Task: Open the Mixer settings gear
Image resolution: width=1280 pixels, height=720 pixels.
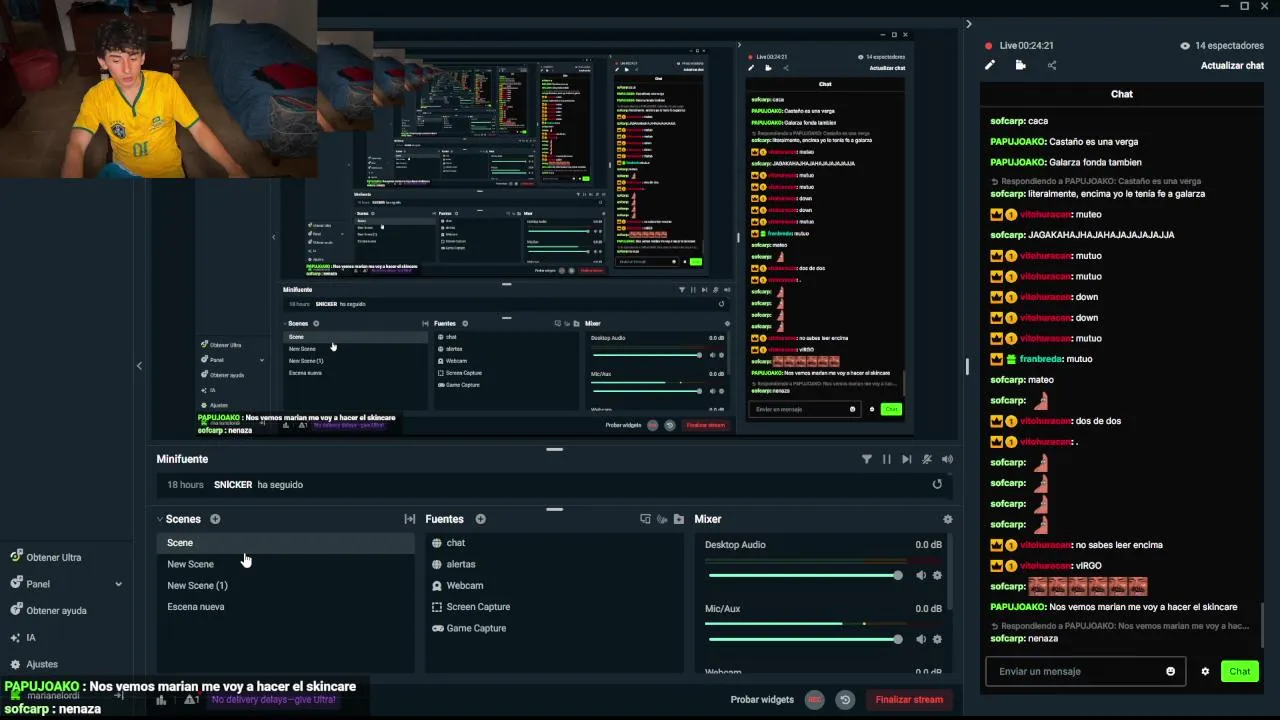Action: 948,519
